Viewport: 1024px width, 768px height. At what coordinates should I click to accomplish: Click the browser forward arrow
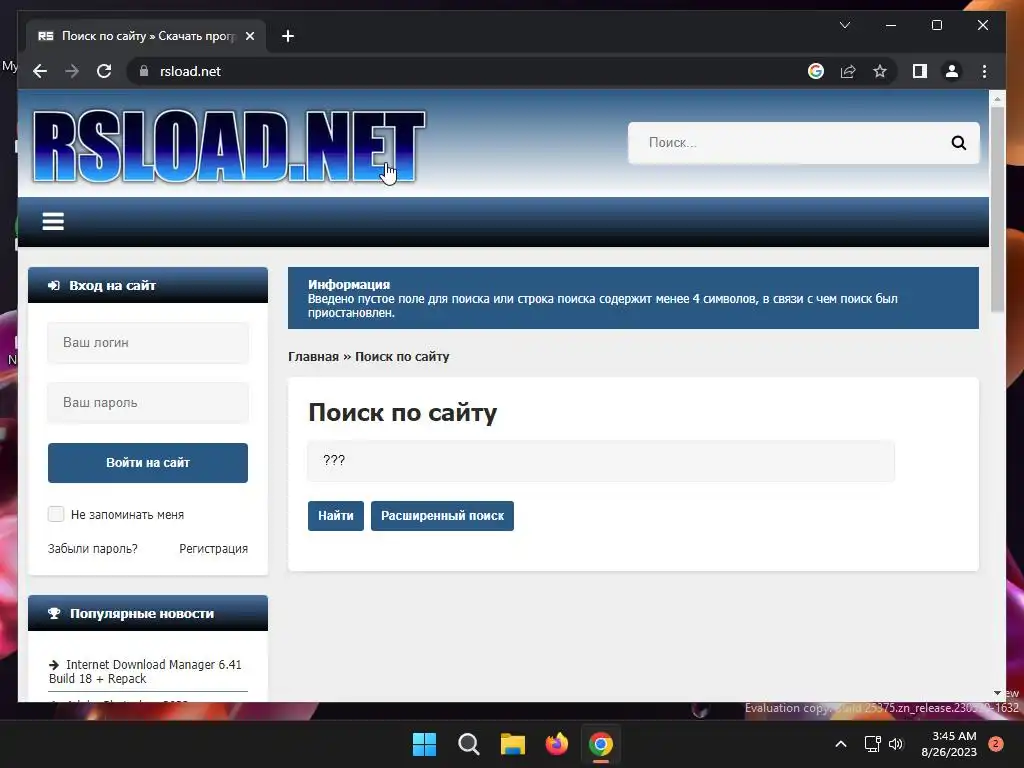coord(72,71)
